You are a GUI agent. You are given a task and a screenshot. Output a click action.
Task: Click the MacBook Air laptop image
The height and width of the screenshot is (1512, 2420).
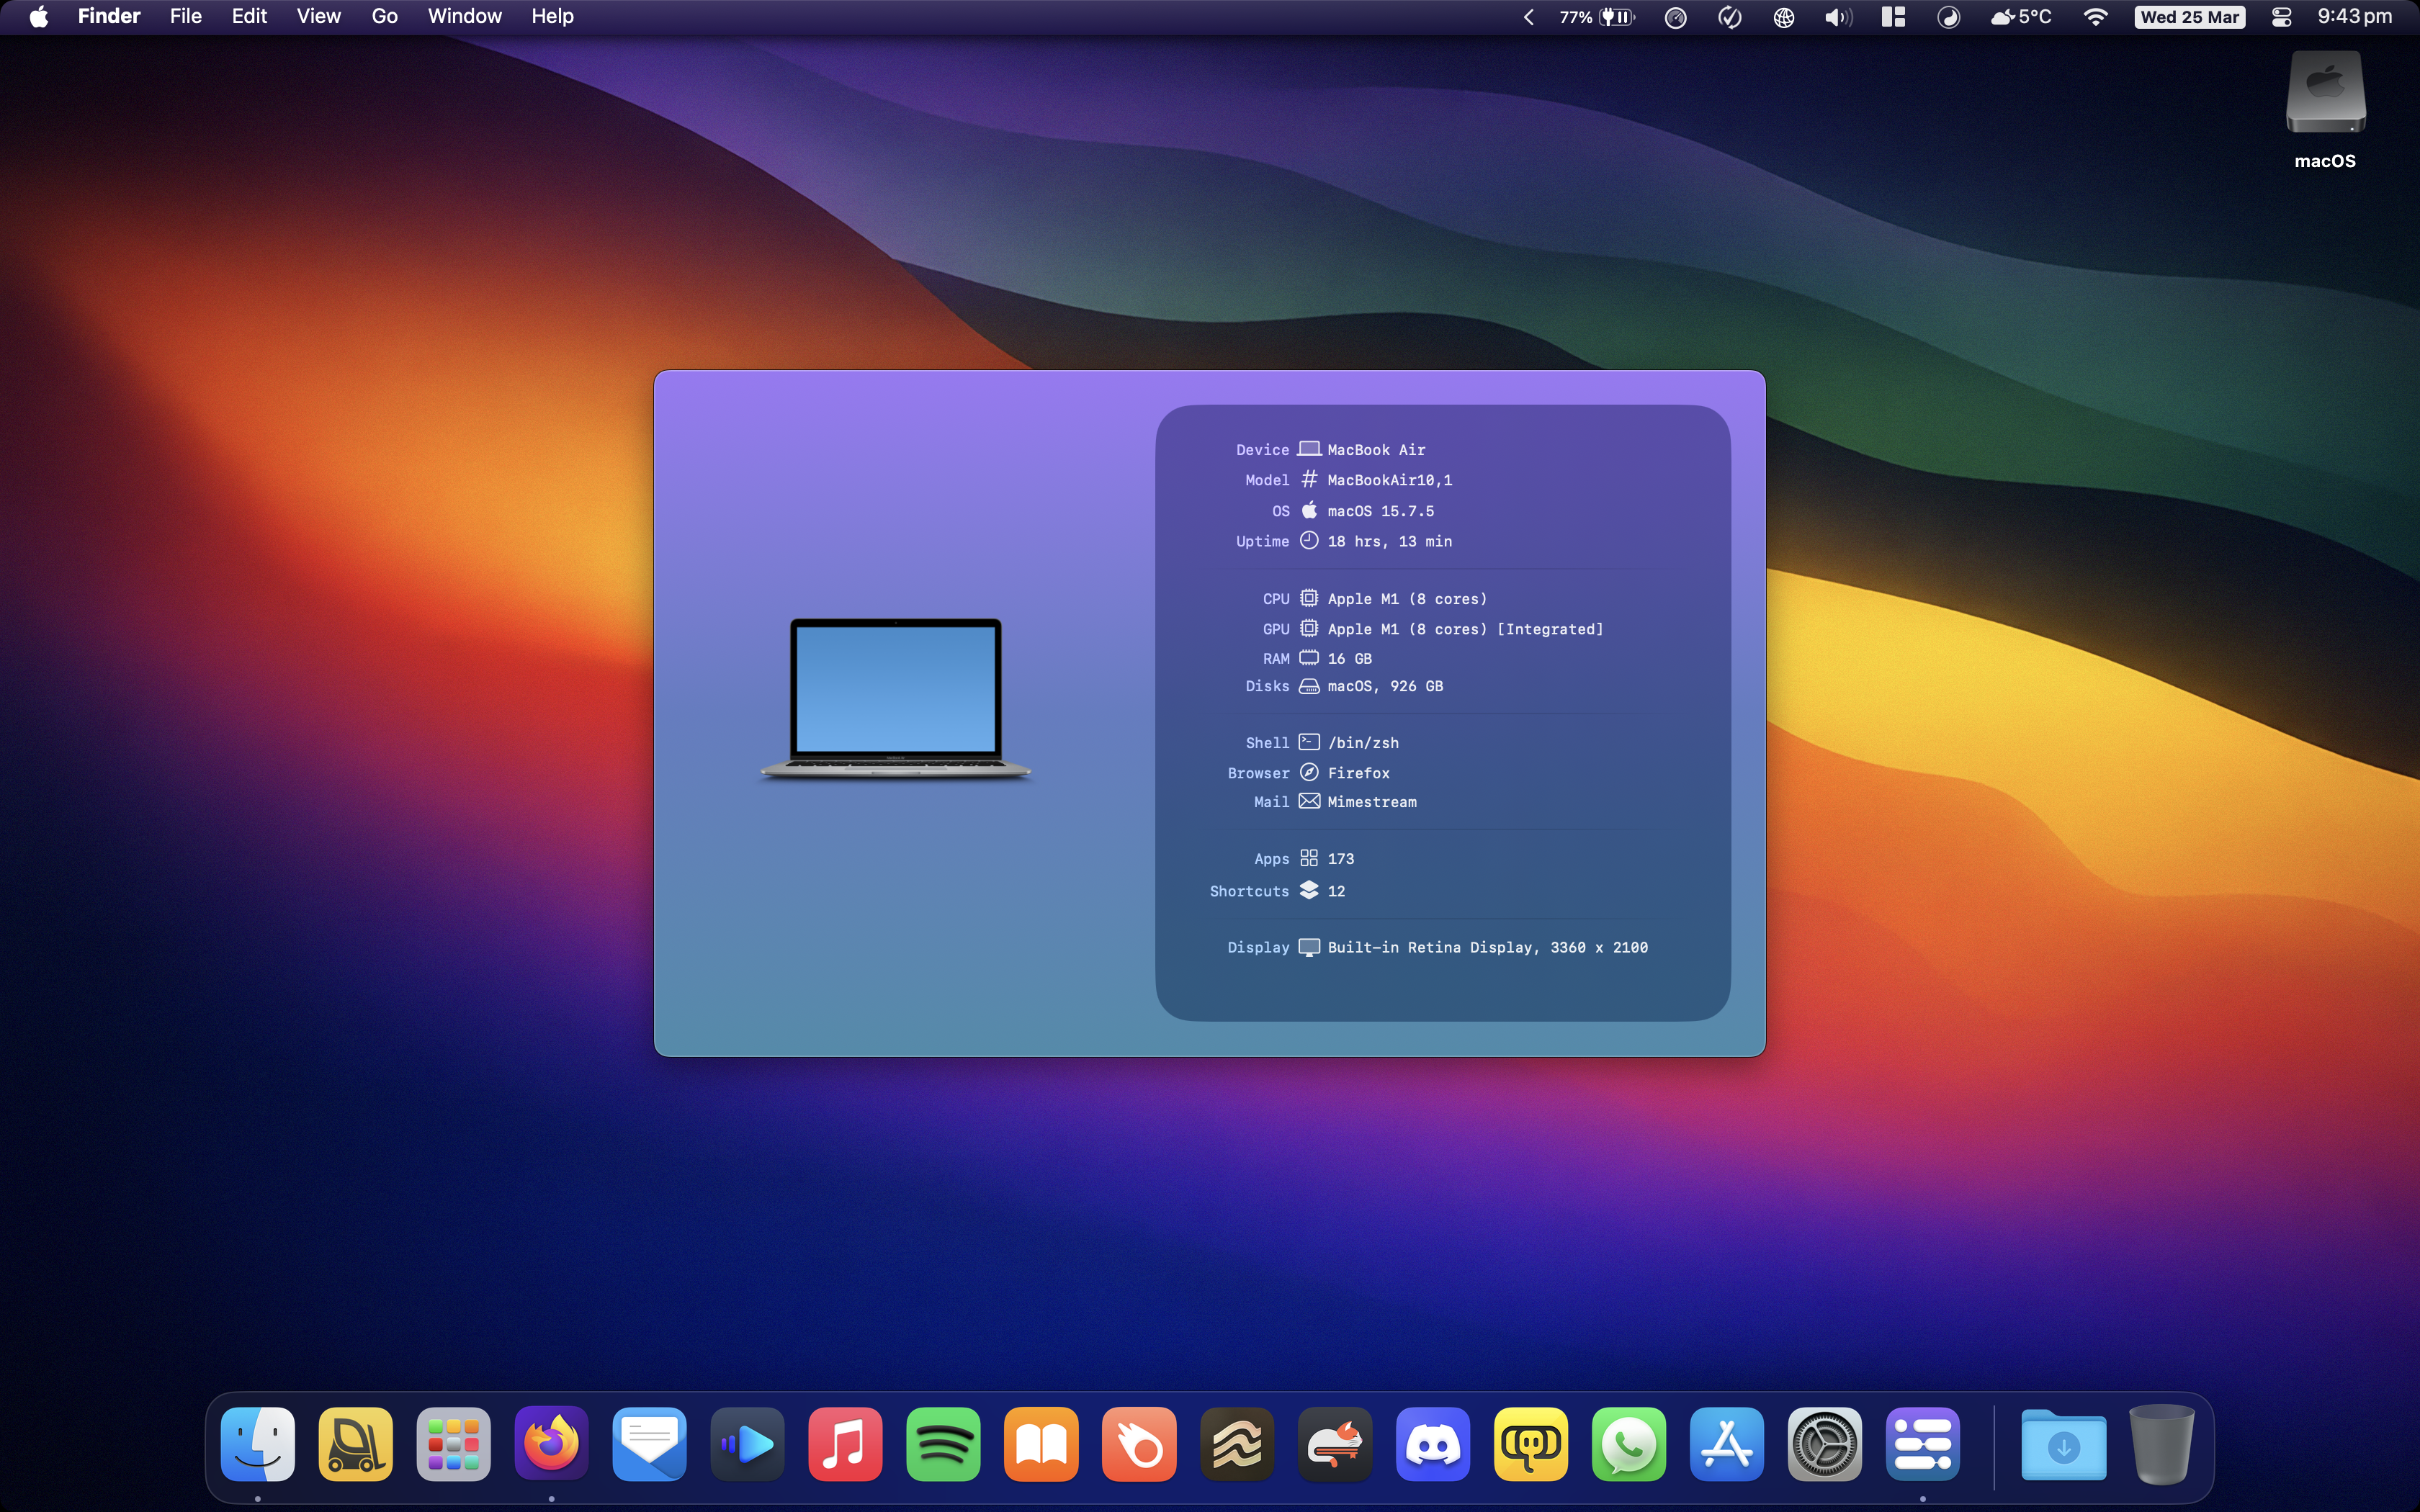tap(896, 699)
